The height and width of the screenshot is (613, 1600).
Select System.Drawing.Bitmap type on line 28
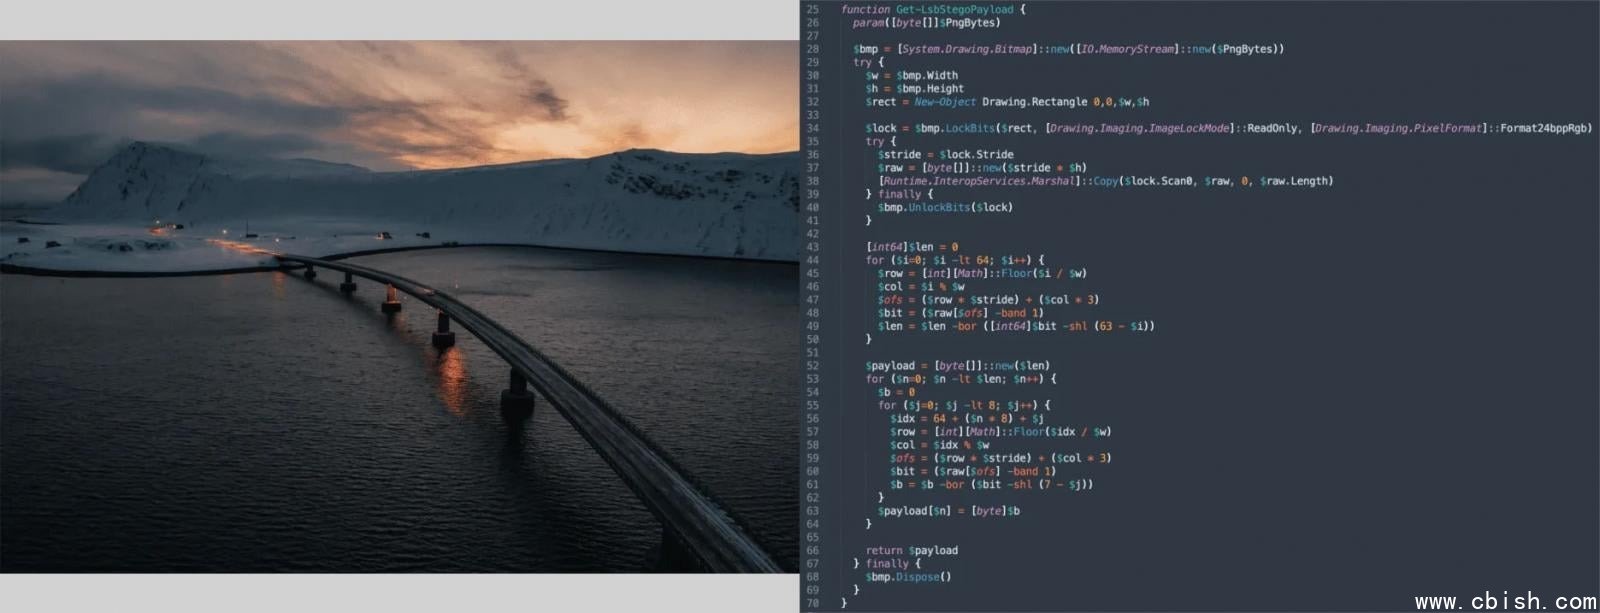click(968, 49)
